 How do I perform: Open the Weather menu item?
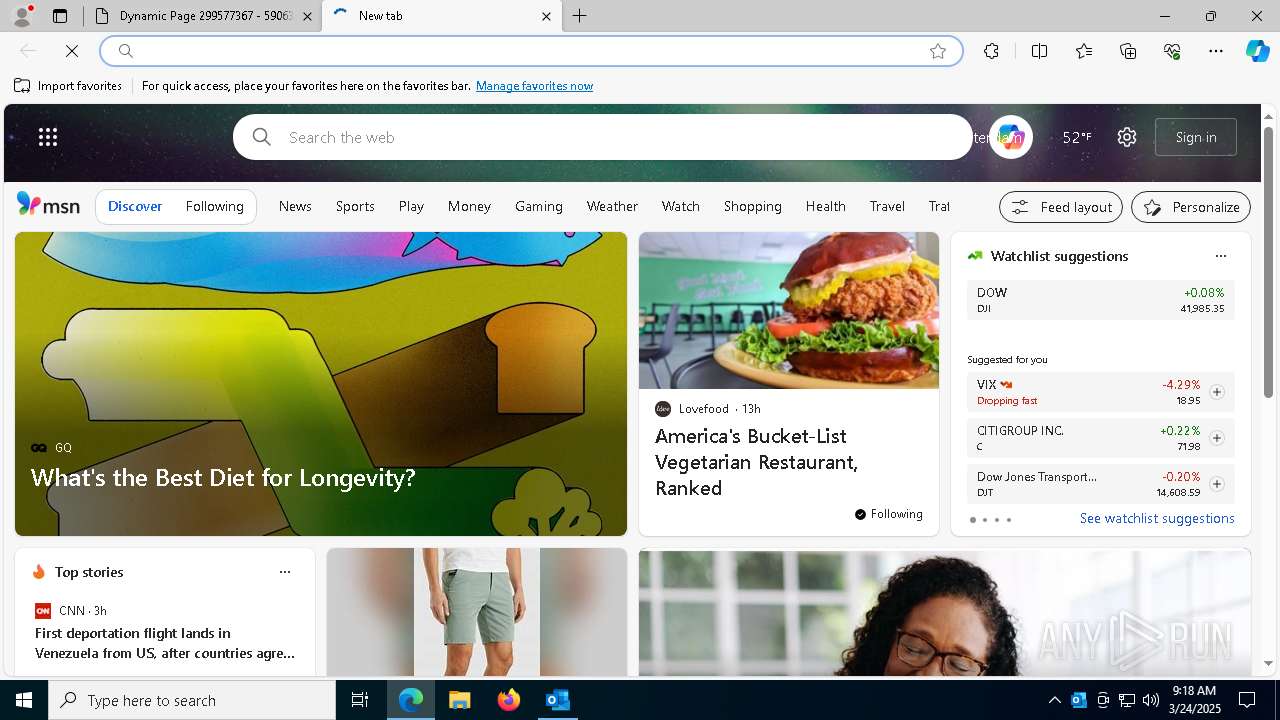612,206
